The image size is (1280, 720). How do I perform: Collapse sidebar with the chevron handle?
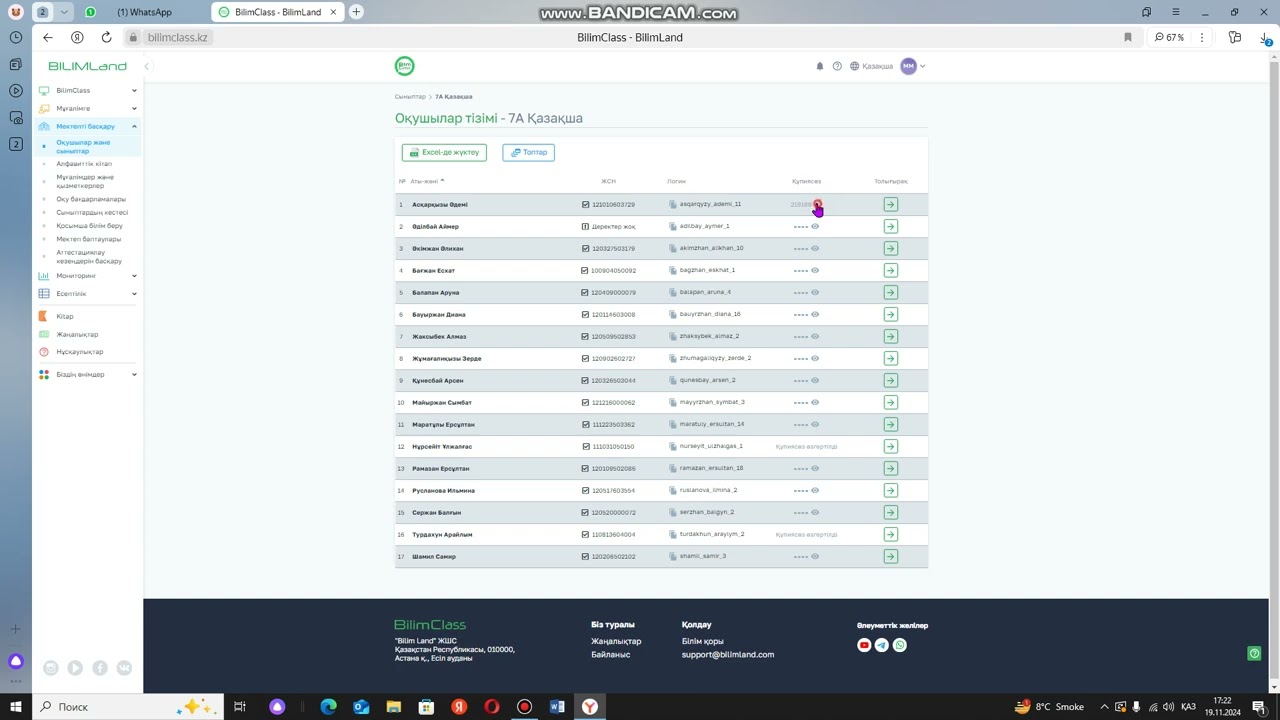[146, 66]
